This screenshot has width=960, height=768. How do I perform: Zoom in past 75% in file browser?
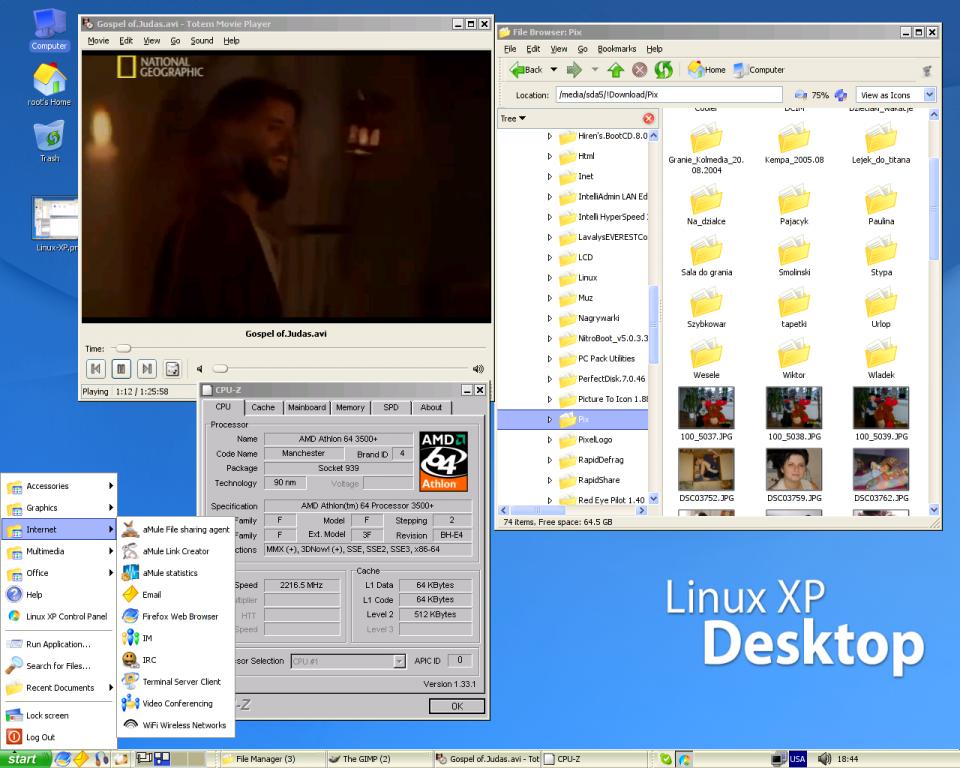[841, 95]
